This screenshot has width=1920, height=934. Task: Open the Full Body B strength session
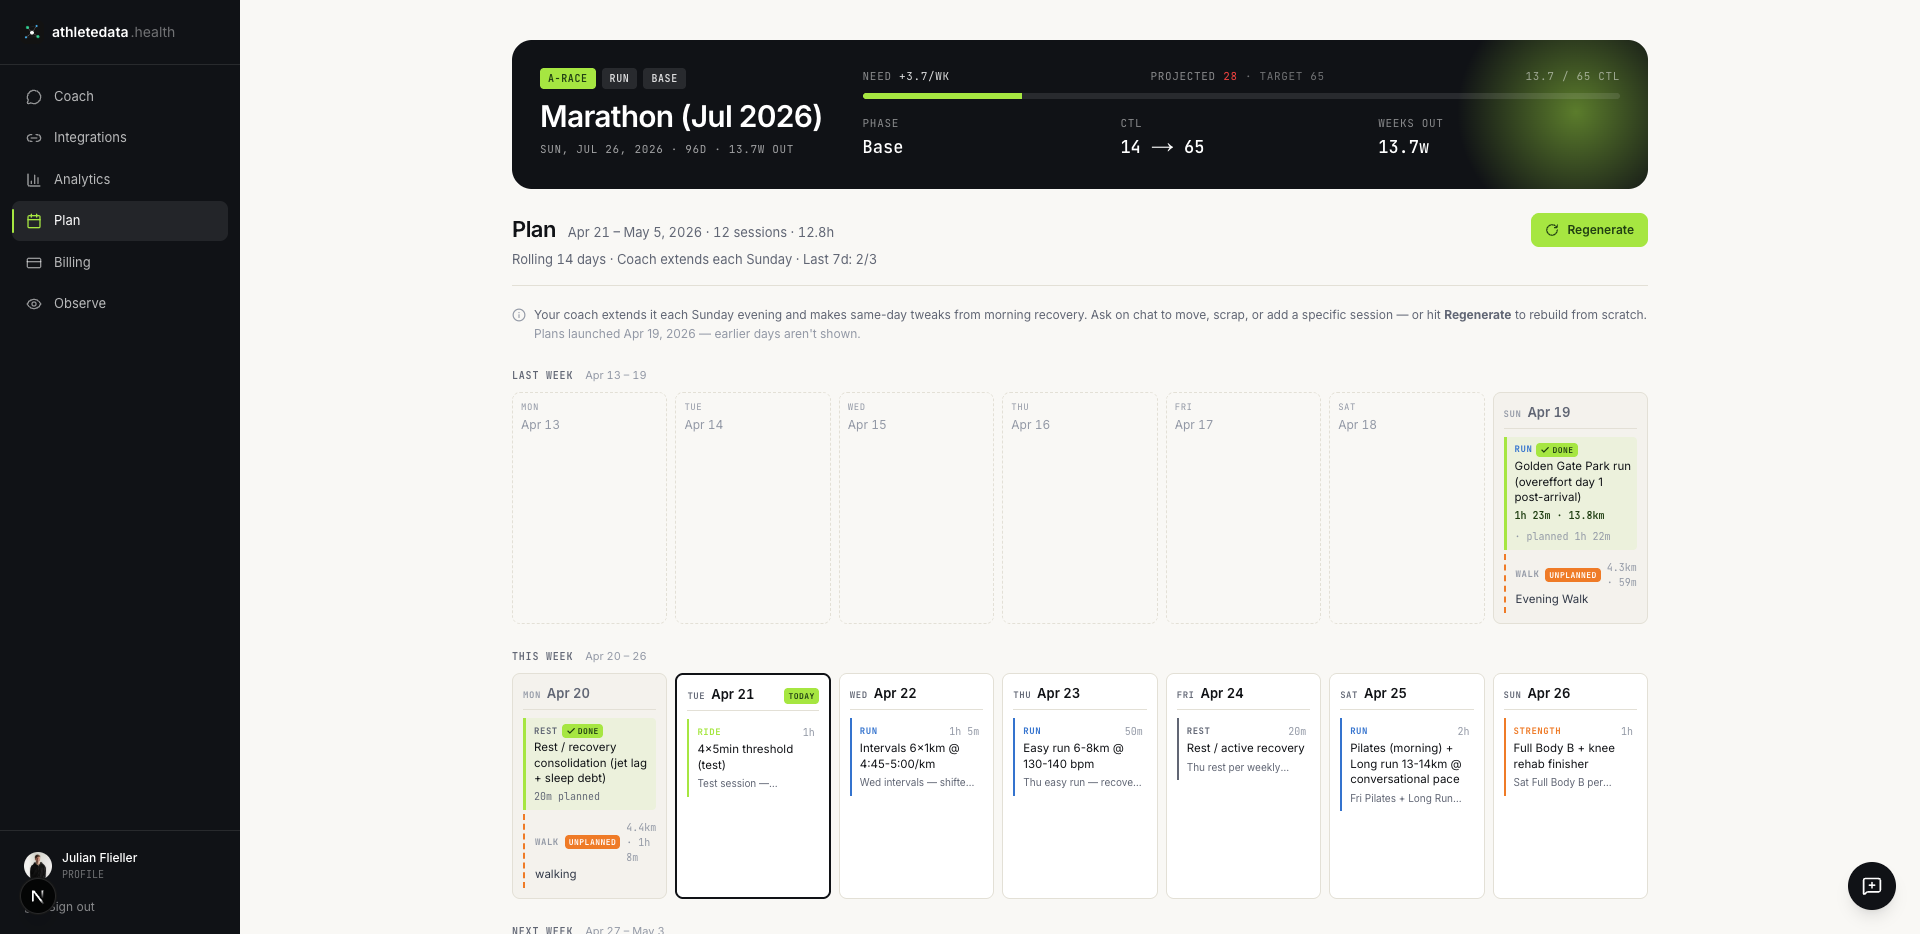(x=1570, y=758)
